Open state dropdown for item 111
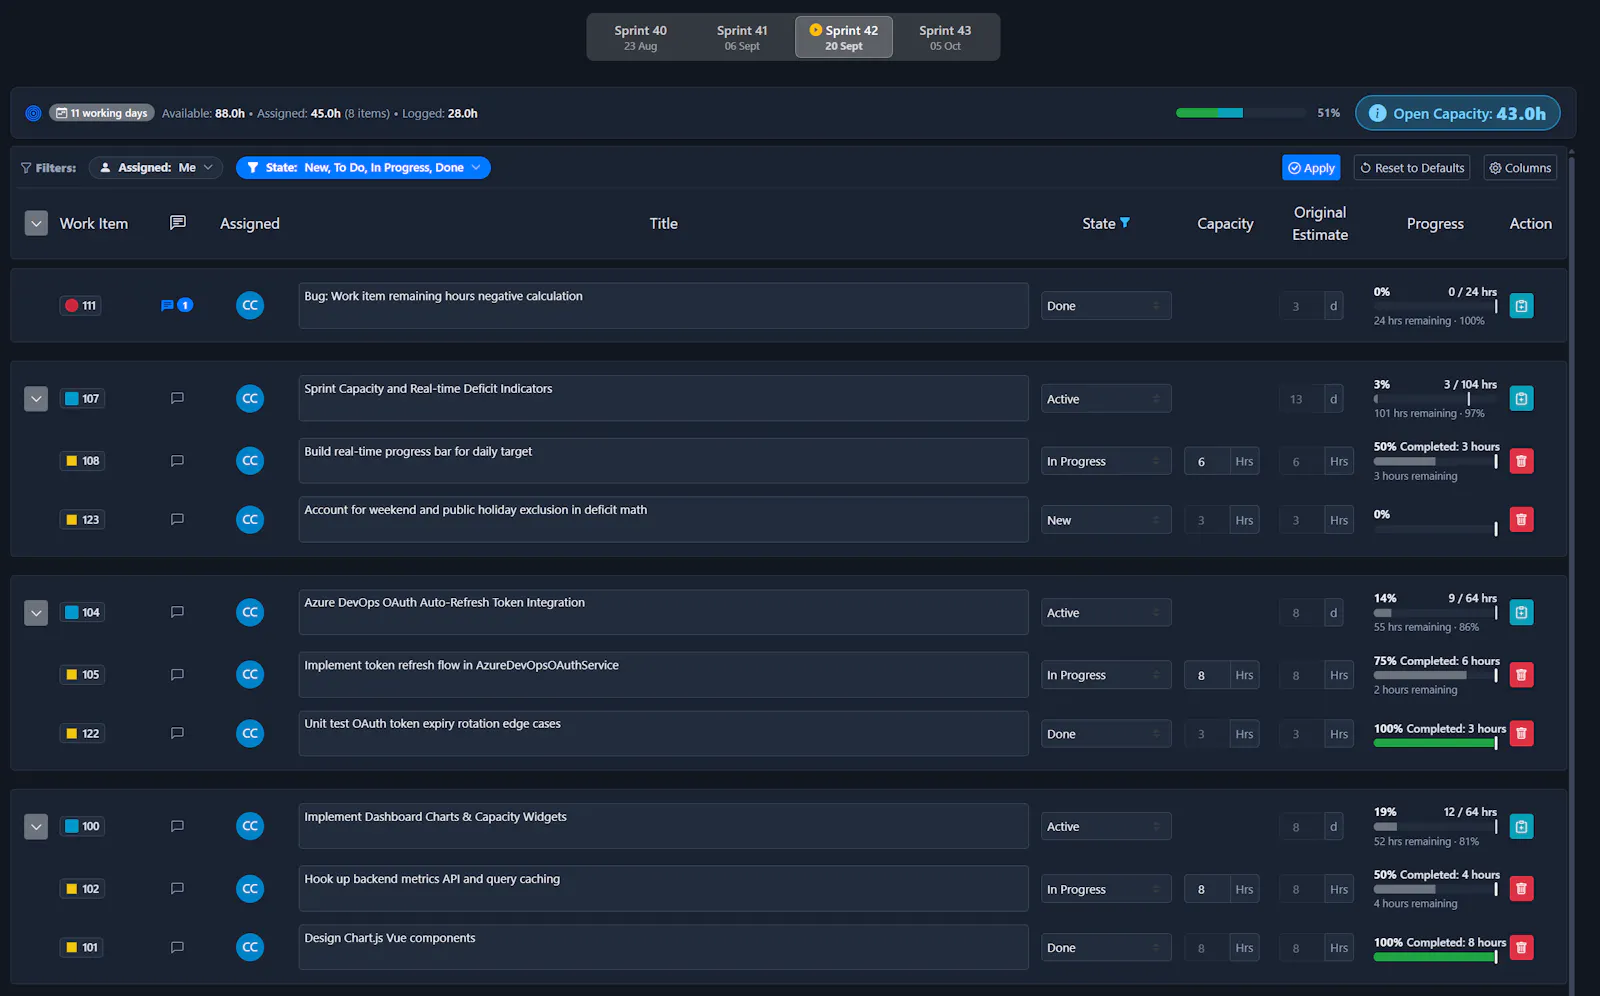1600x996 pixels. coord(1106,306)
